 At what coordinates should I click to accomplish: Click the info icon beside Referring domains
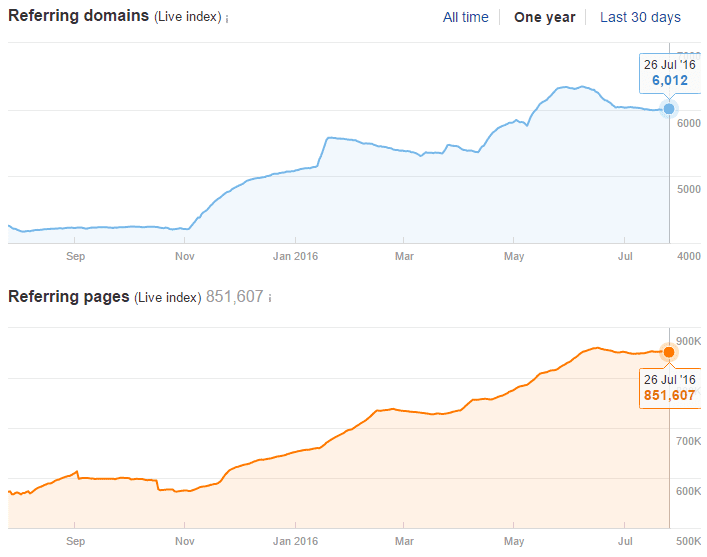click(x=228, y=18)
